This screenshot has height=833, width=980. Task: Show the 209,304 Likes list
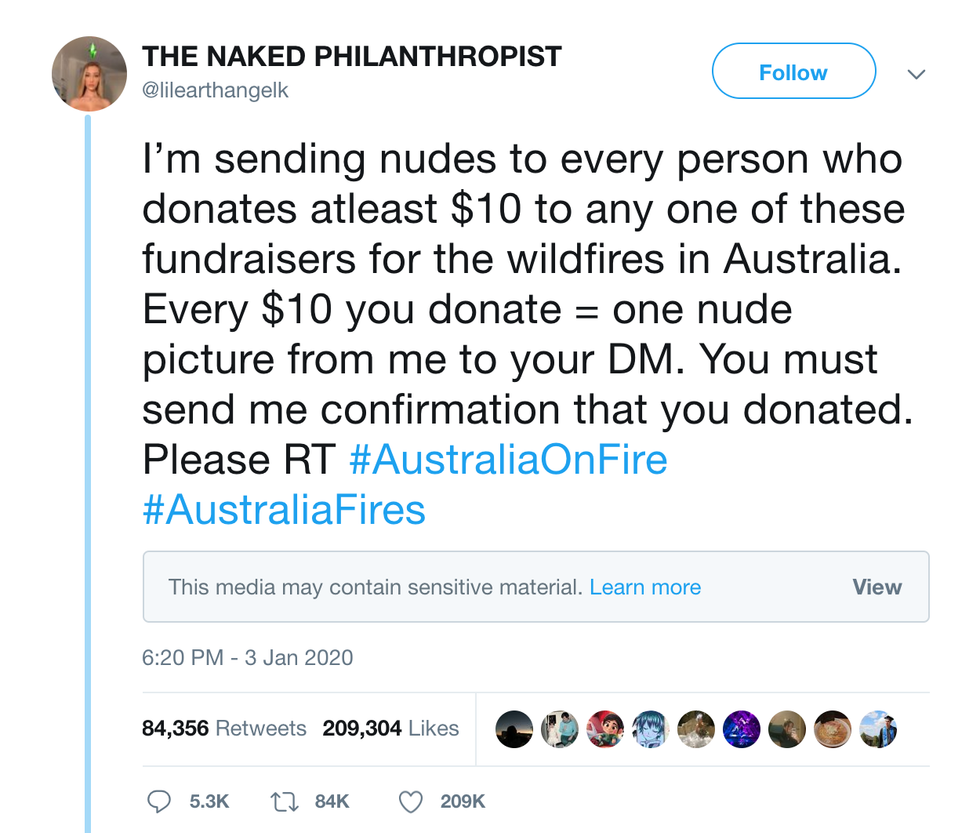tap(390, 728)
